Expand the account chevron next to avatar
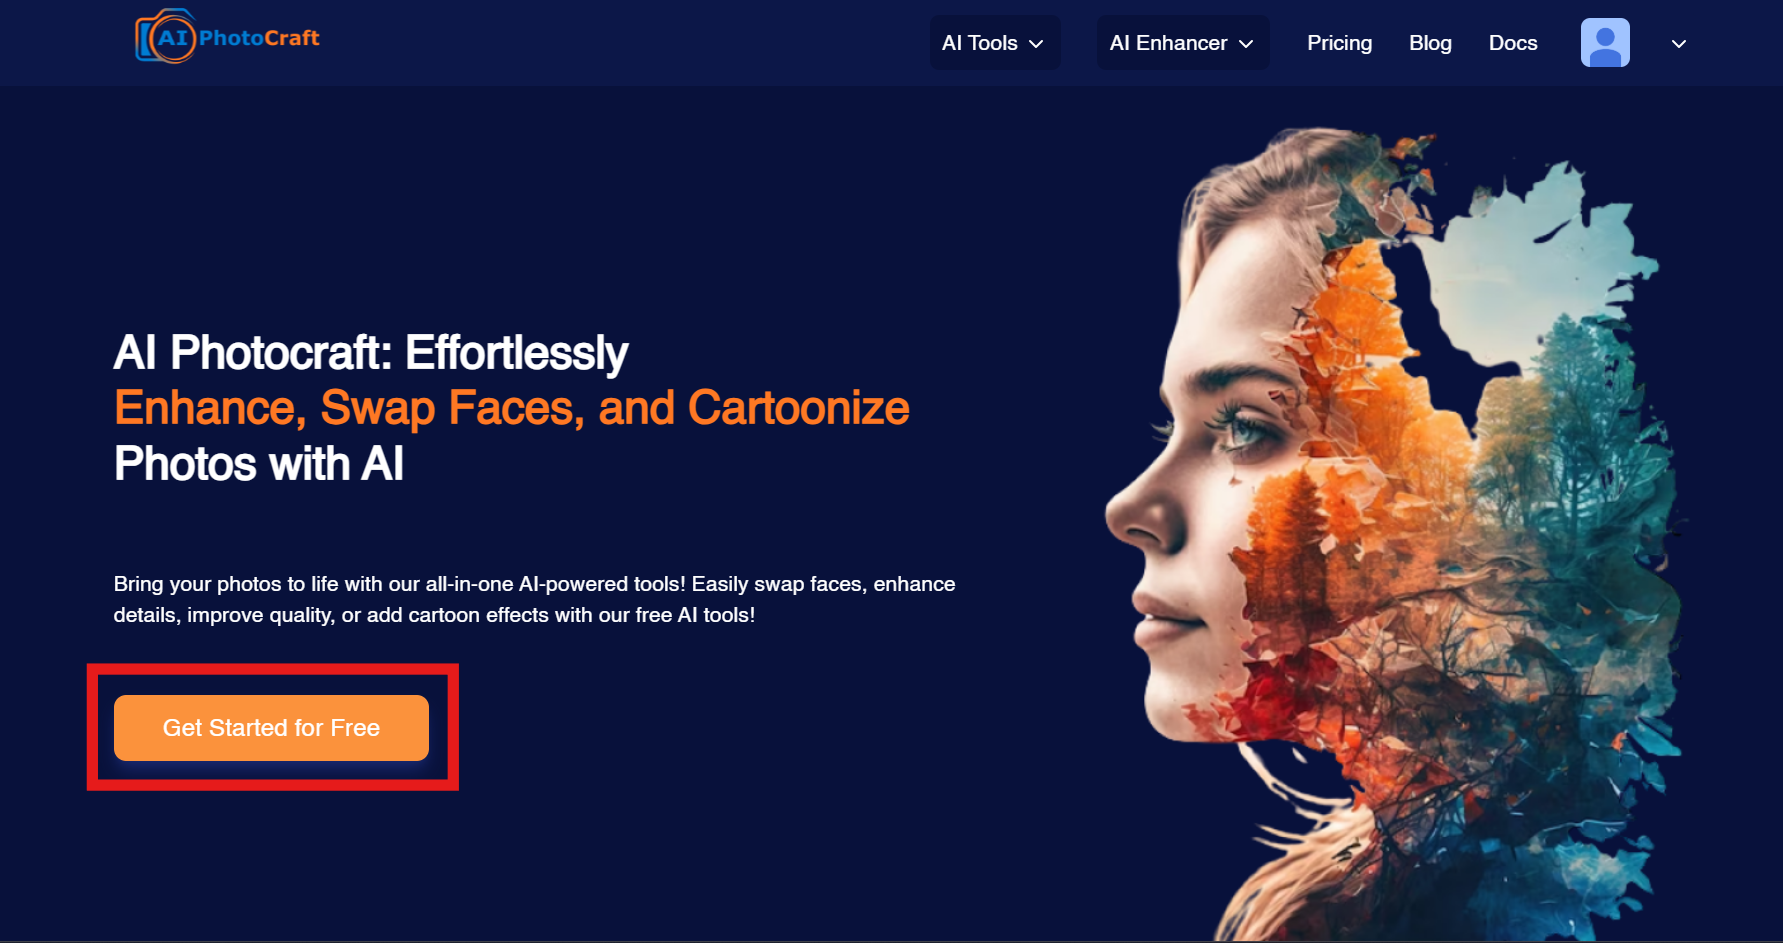The width and height of the screenshot is (1783, 943). tap(1679, 44)
